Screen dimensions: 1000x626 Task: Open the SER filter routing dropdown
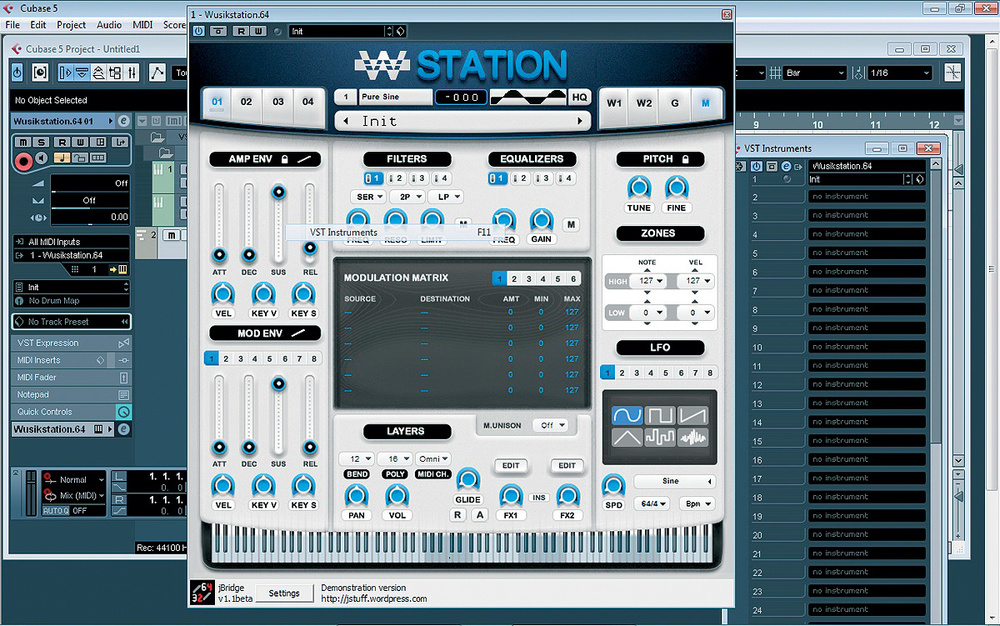369,197
